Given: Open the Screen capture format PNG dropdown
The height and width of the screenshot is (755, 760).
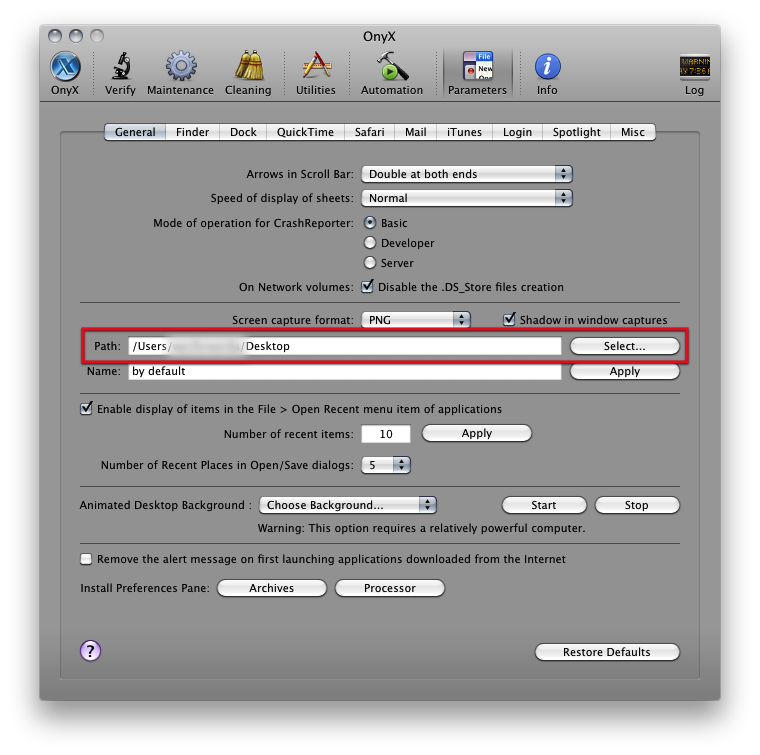Looking at the screenshot, I should [x=416, y=320].
